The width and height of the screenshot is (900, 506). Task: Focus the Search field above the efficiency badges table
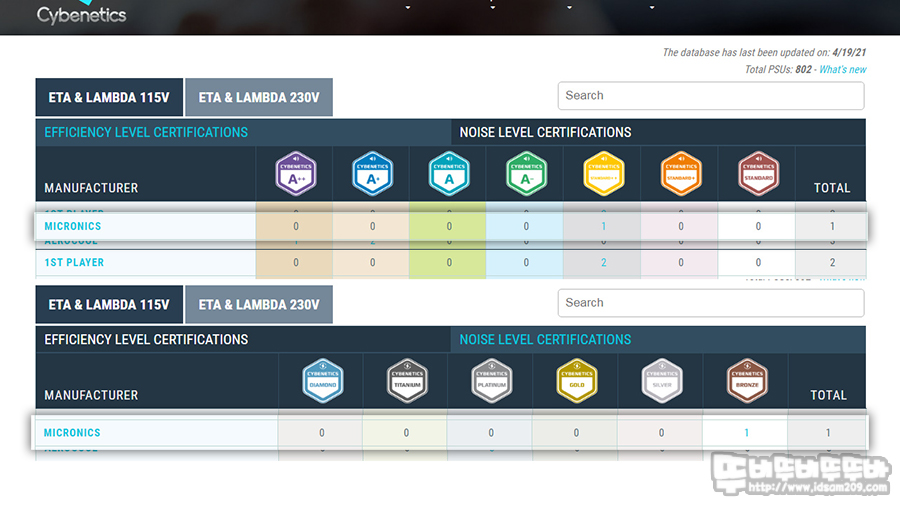click(711, 303)
